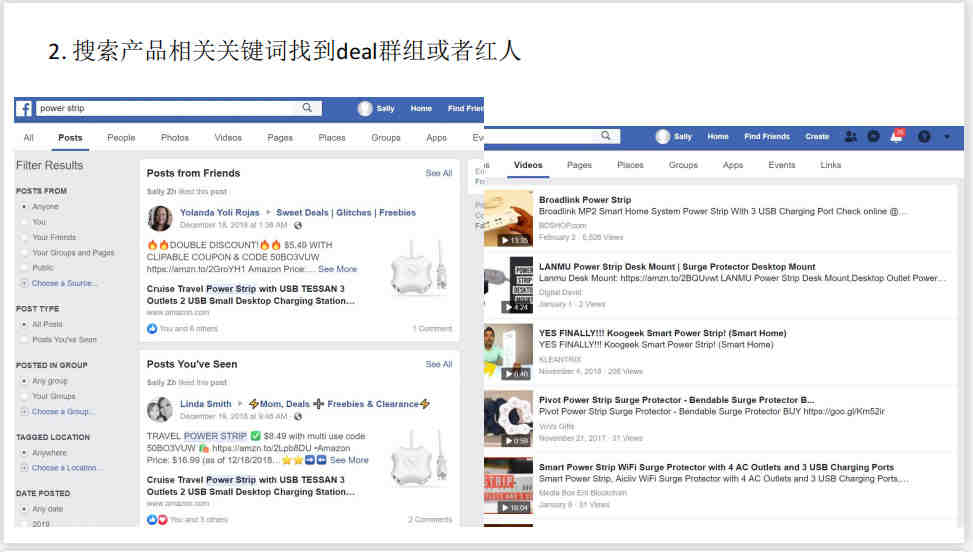Switch to Videos tab in left window

[x=228, y=138]
